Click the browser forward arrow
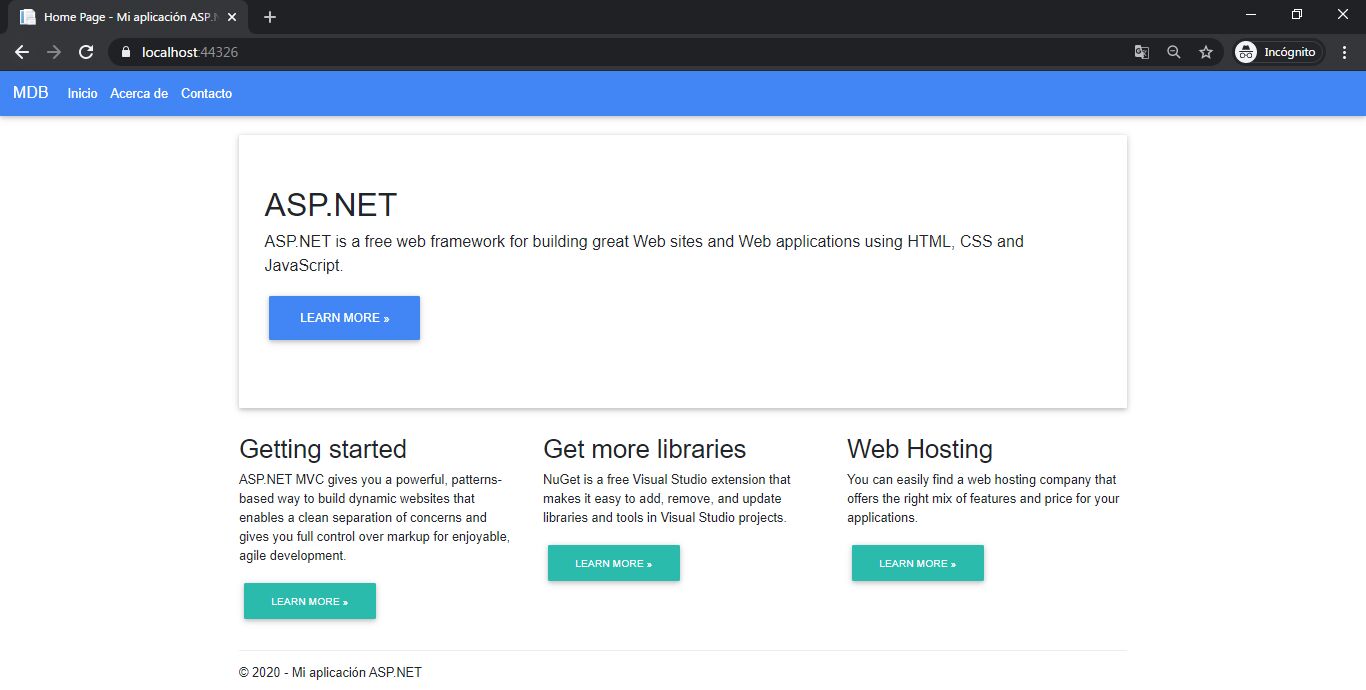 [x=54, y=52]
